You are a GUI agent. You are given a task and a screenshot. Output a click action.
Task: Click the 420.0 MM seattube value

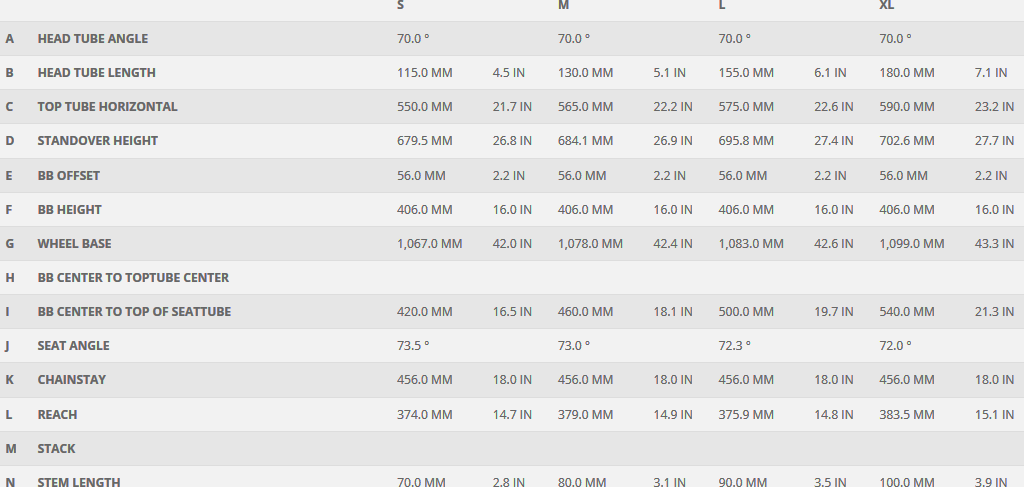pos(425,312)
